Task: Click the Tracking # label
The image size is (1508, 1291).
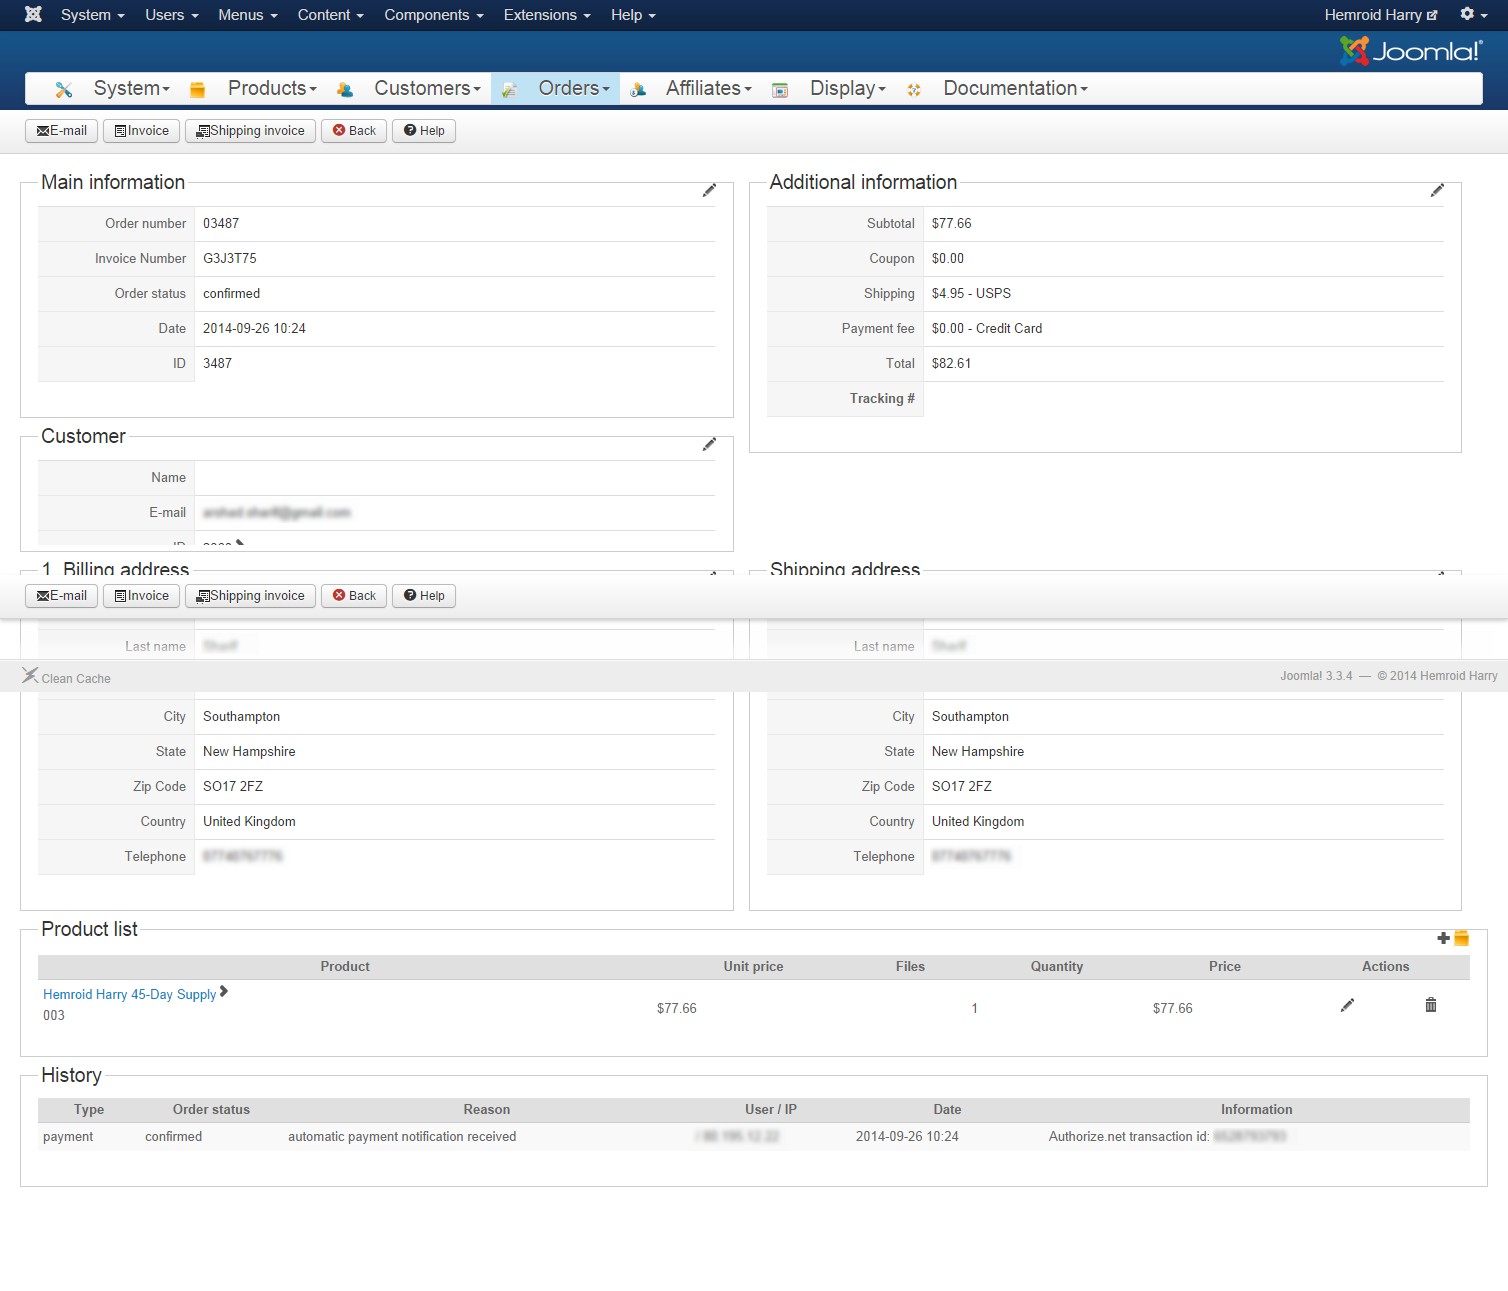Action: click(882, 399)
